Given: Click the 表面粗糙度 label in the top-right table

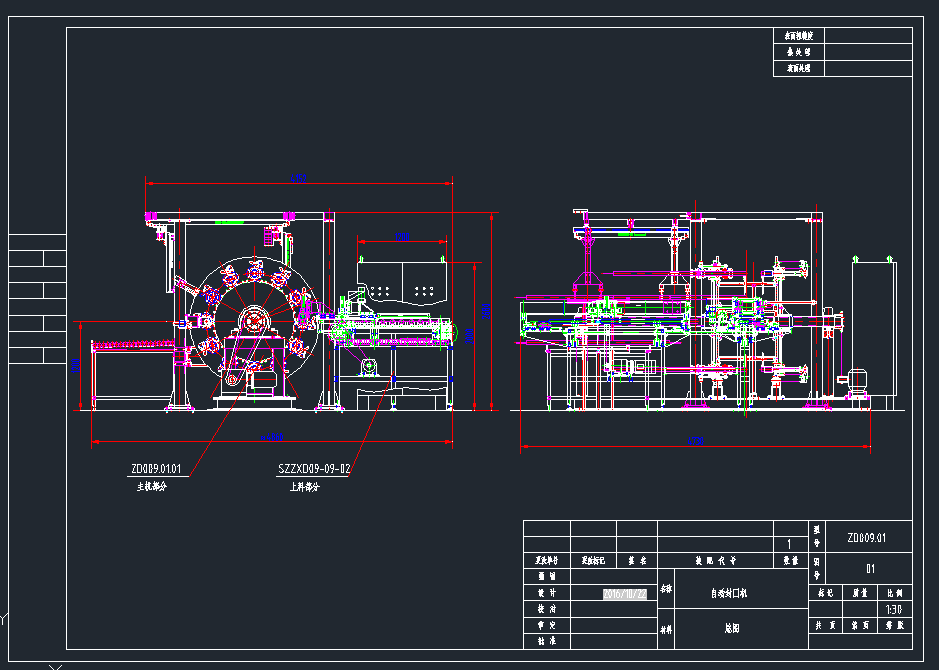Looking at the screenshot, I should click(x=799, y=35).
